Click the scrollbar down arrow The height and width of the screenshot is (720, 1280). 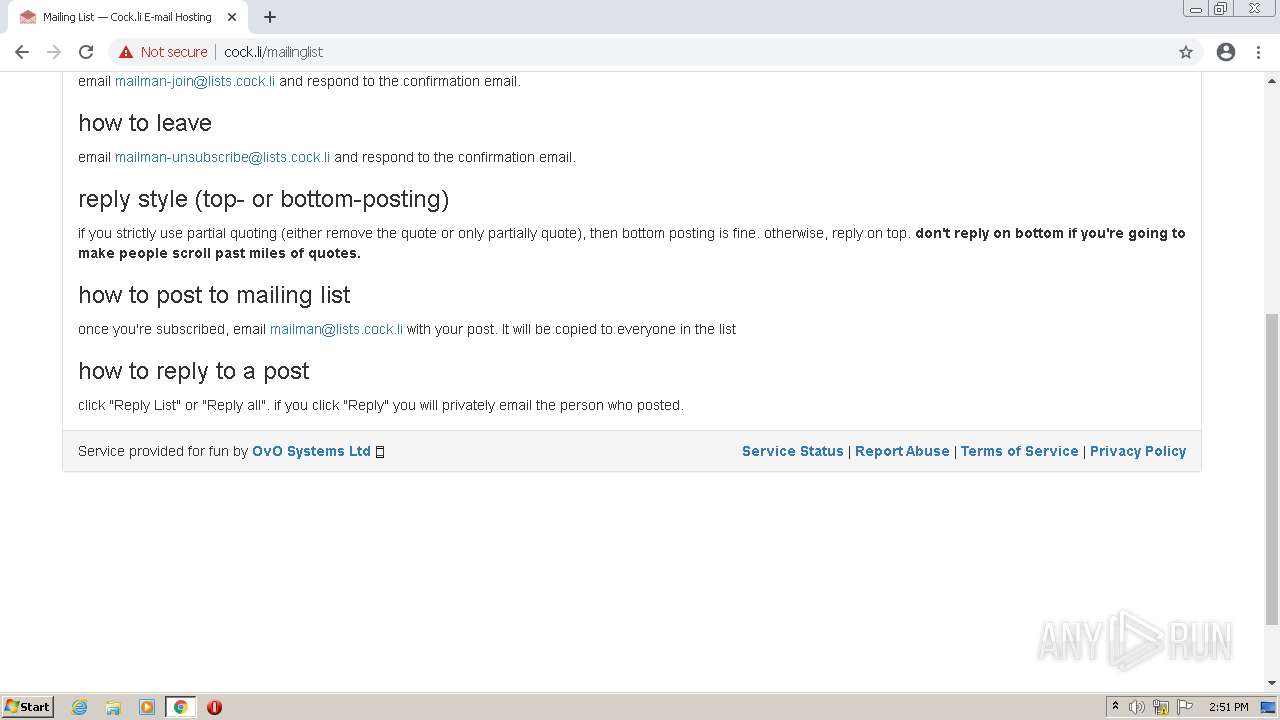pyautogui.click(x=1272, y=683)
